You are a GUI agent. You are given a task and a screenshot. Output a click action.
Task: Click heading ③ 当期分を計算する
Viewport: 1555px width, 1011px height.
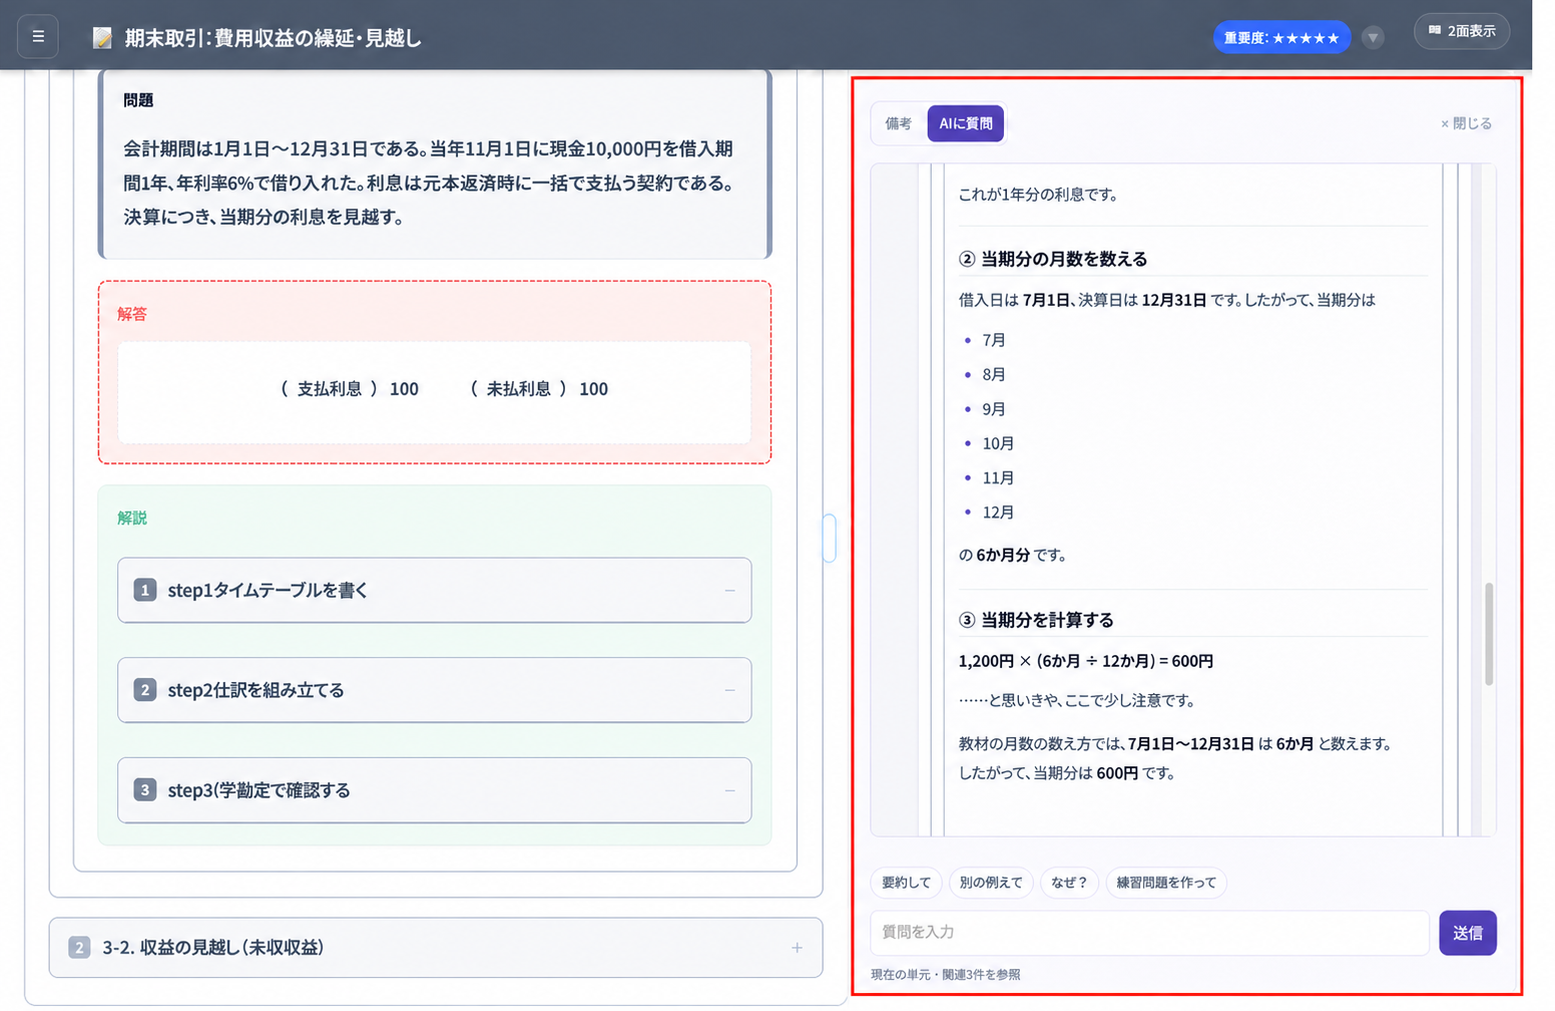point(1036,620)
